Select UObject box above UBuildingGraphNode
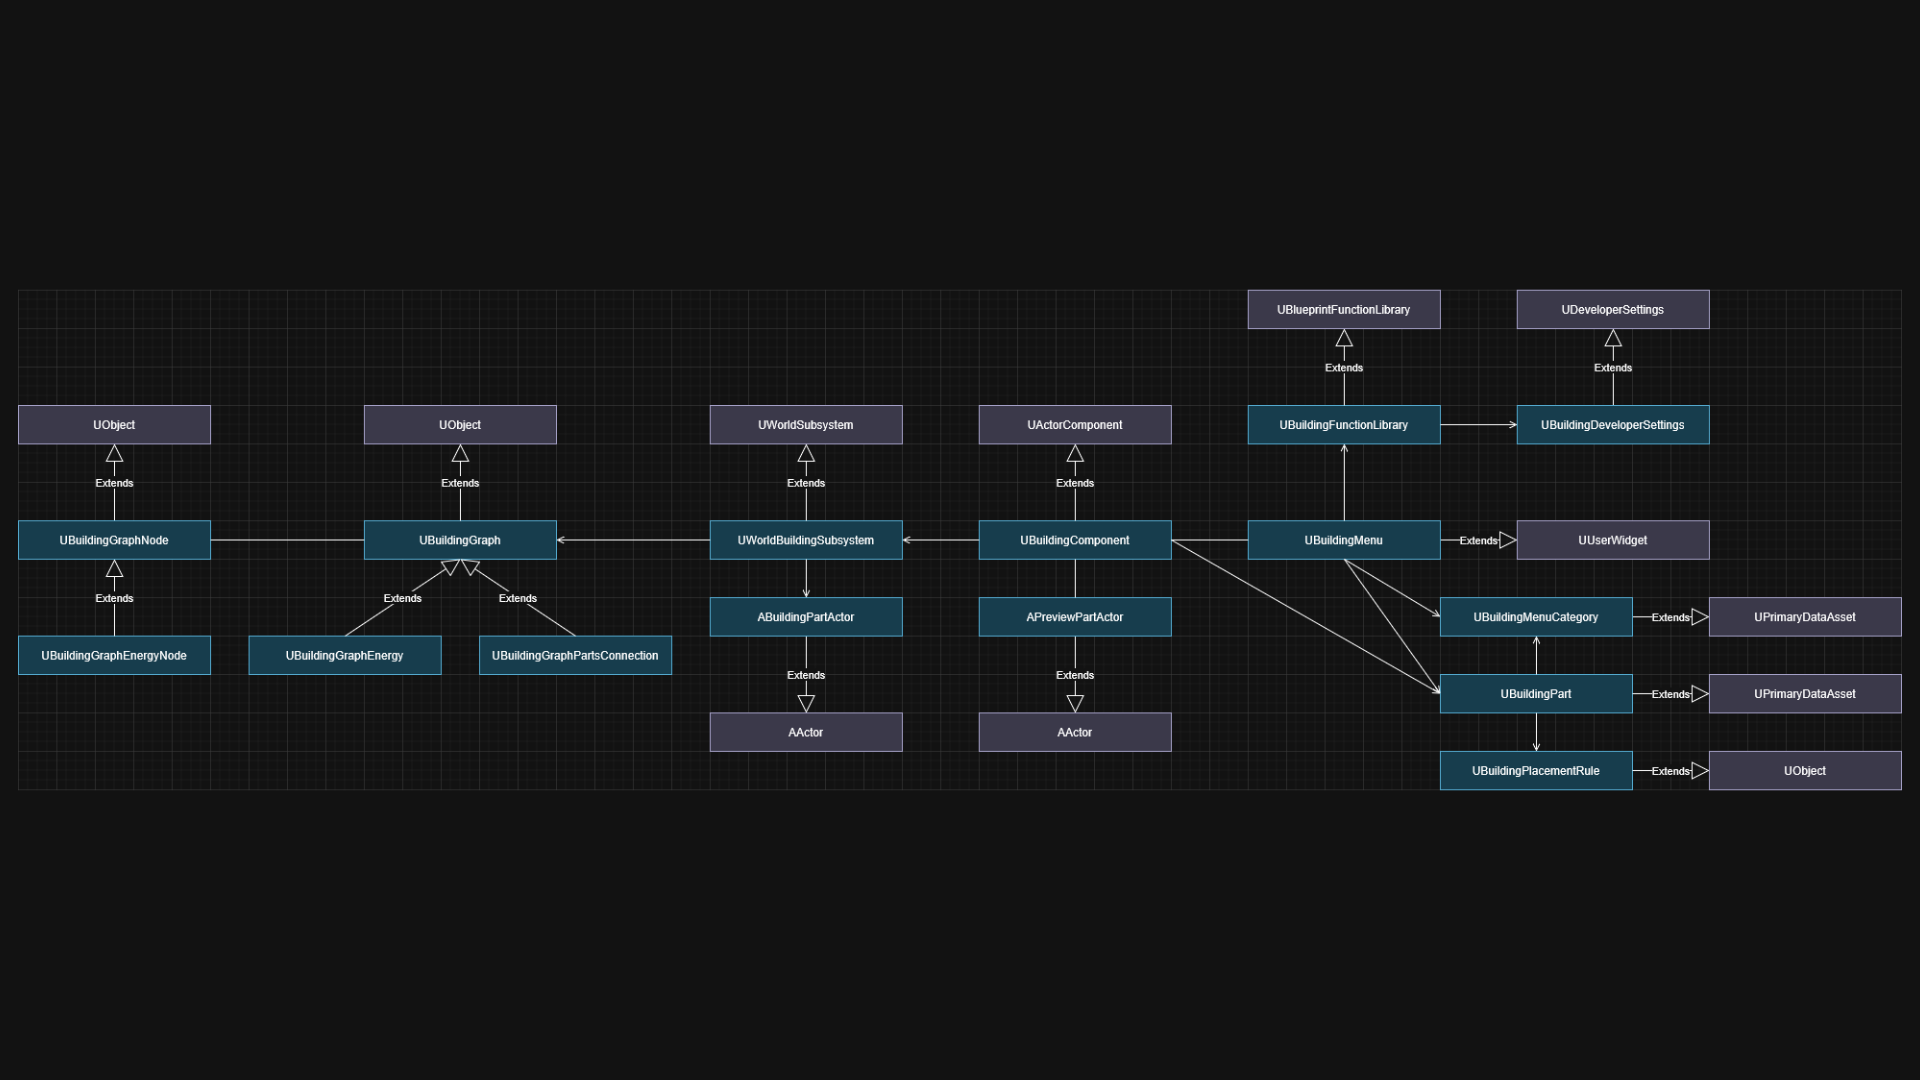 [114, 425]
